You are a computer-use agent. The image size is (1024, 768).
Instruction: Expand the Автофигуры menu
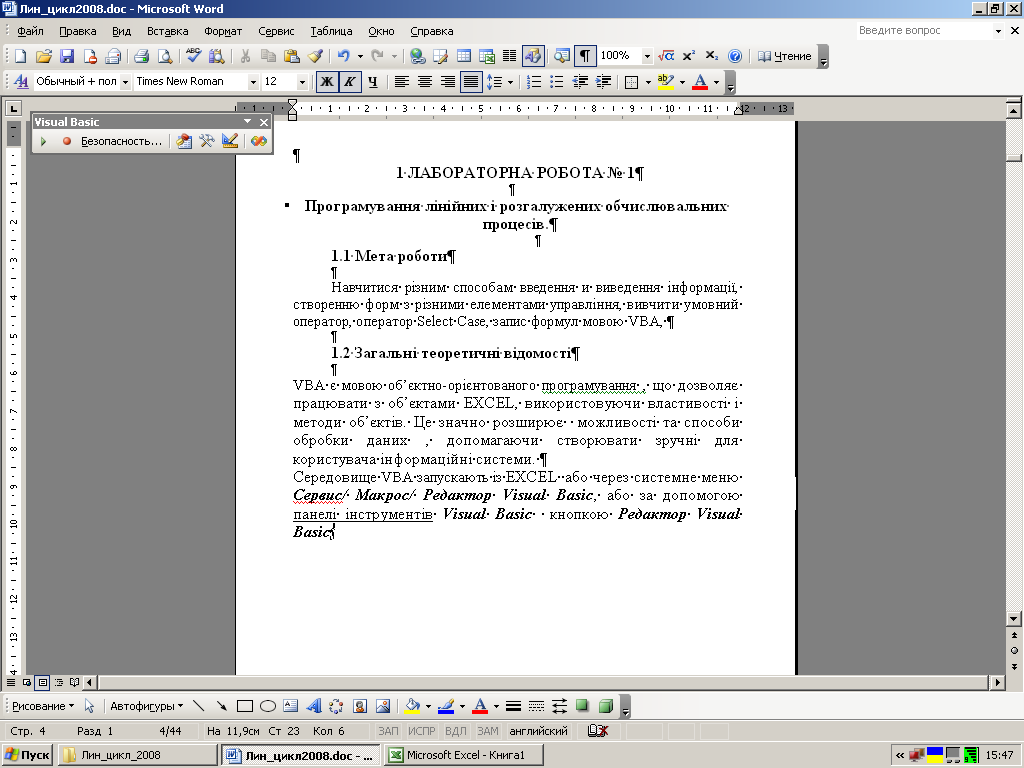(146, 707)
